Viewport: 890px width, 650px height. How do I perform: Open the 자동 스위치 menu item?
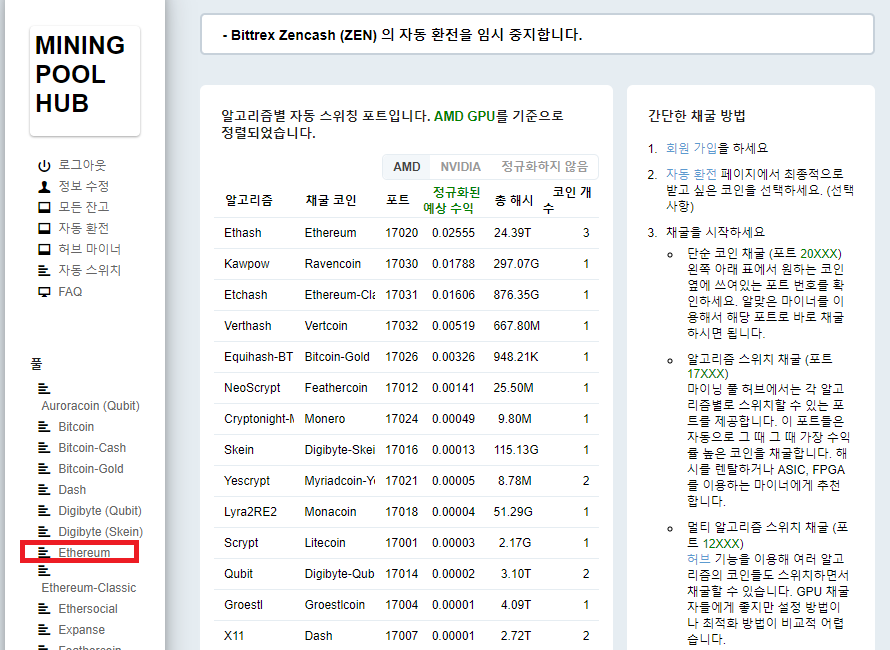[90, 270]
